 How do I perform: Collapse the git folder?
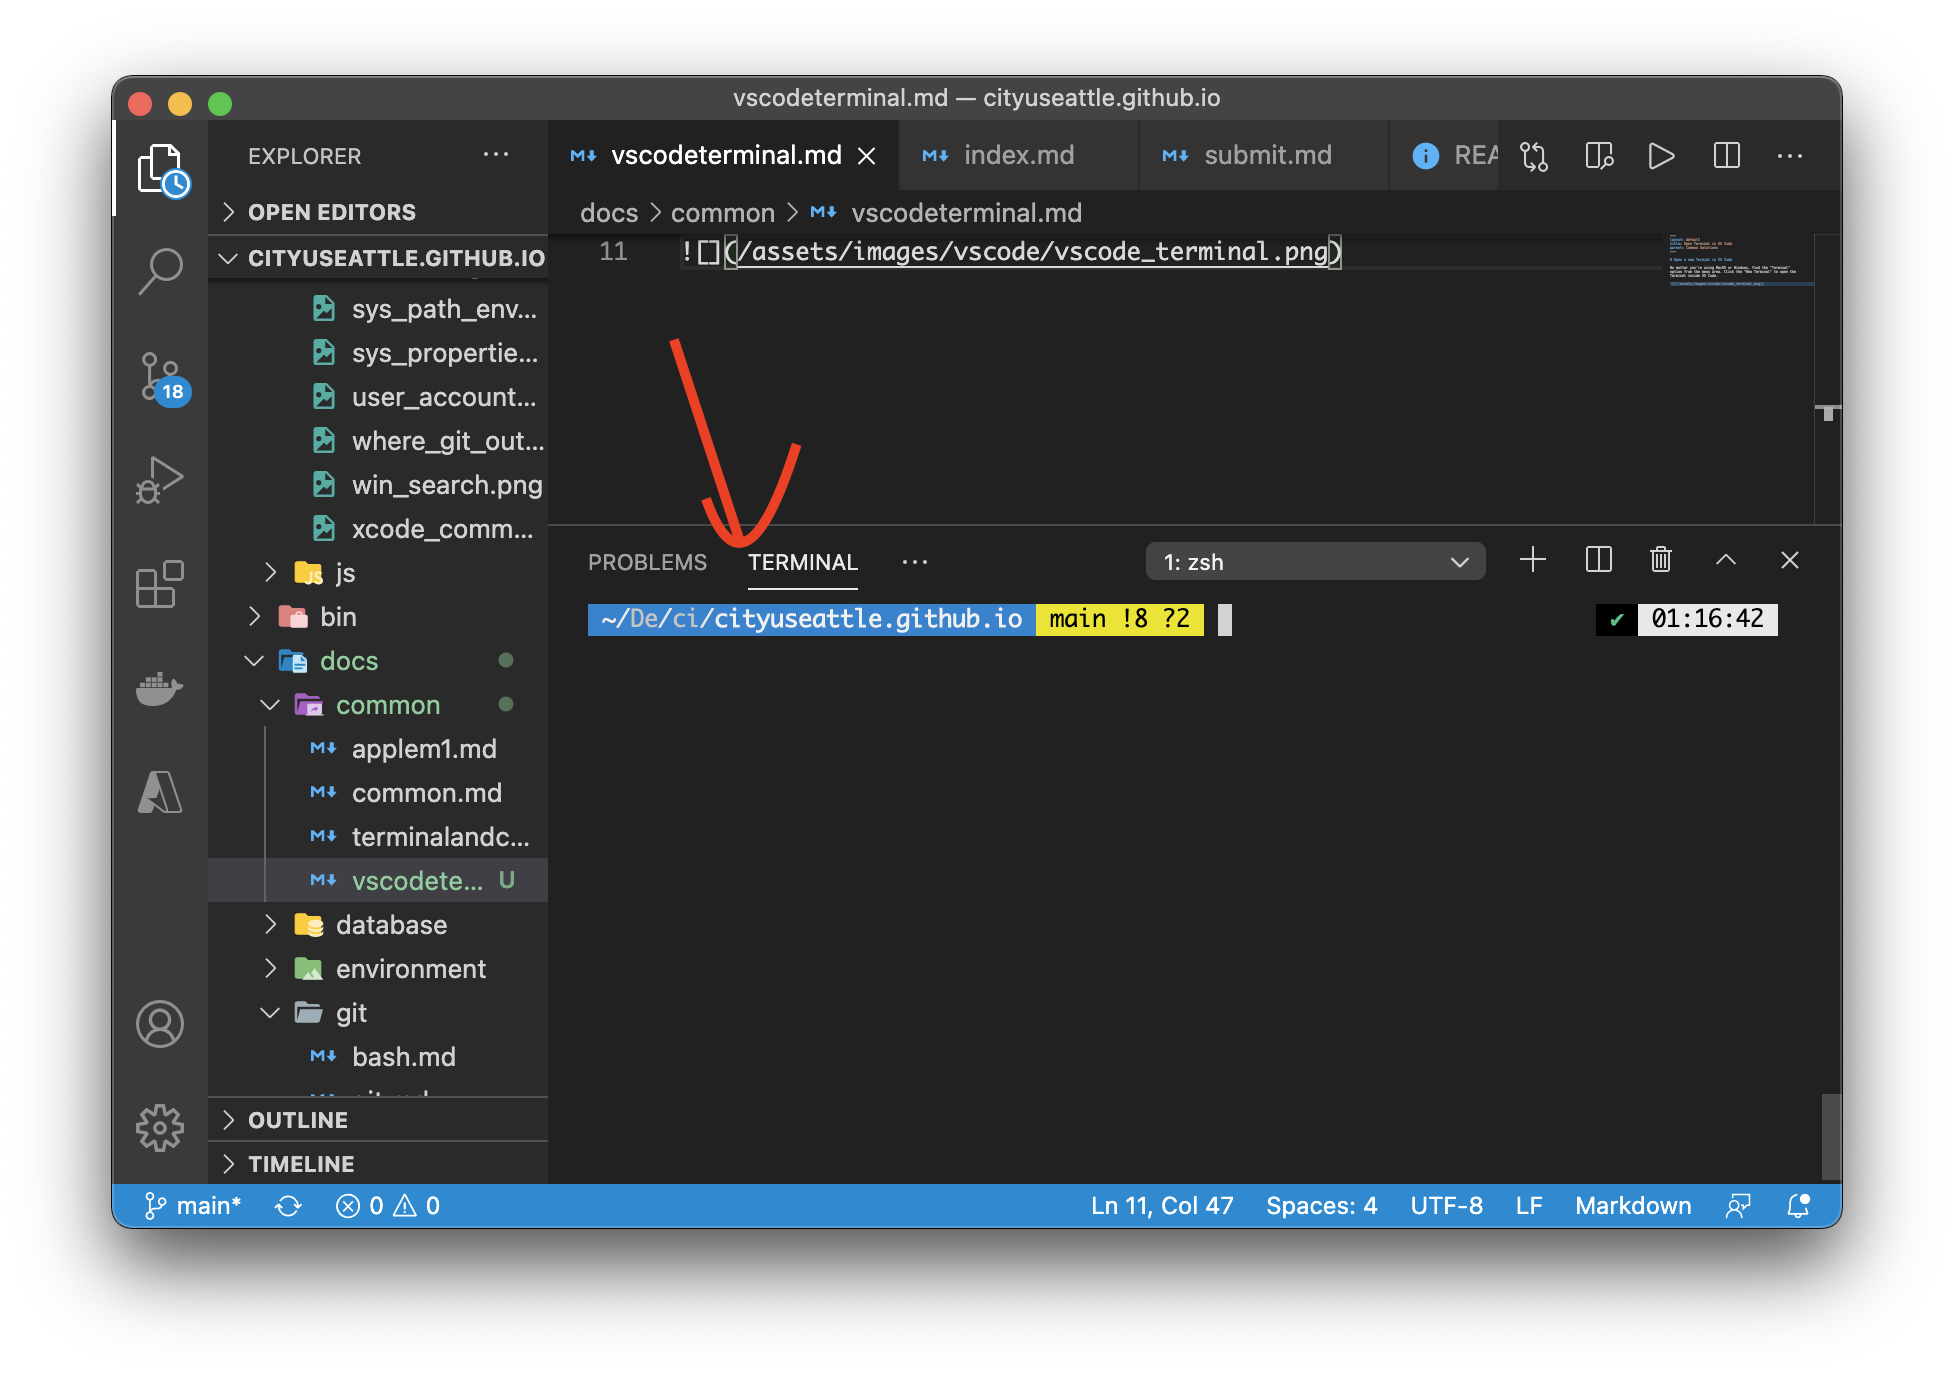[378, 1013]
